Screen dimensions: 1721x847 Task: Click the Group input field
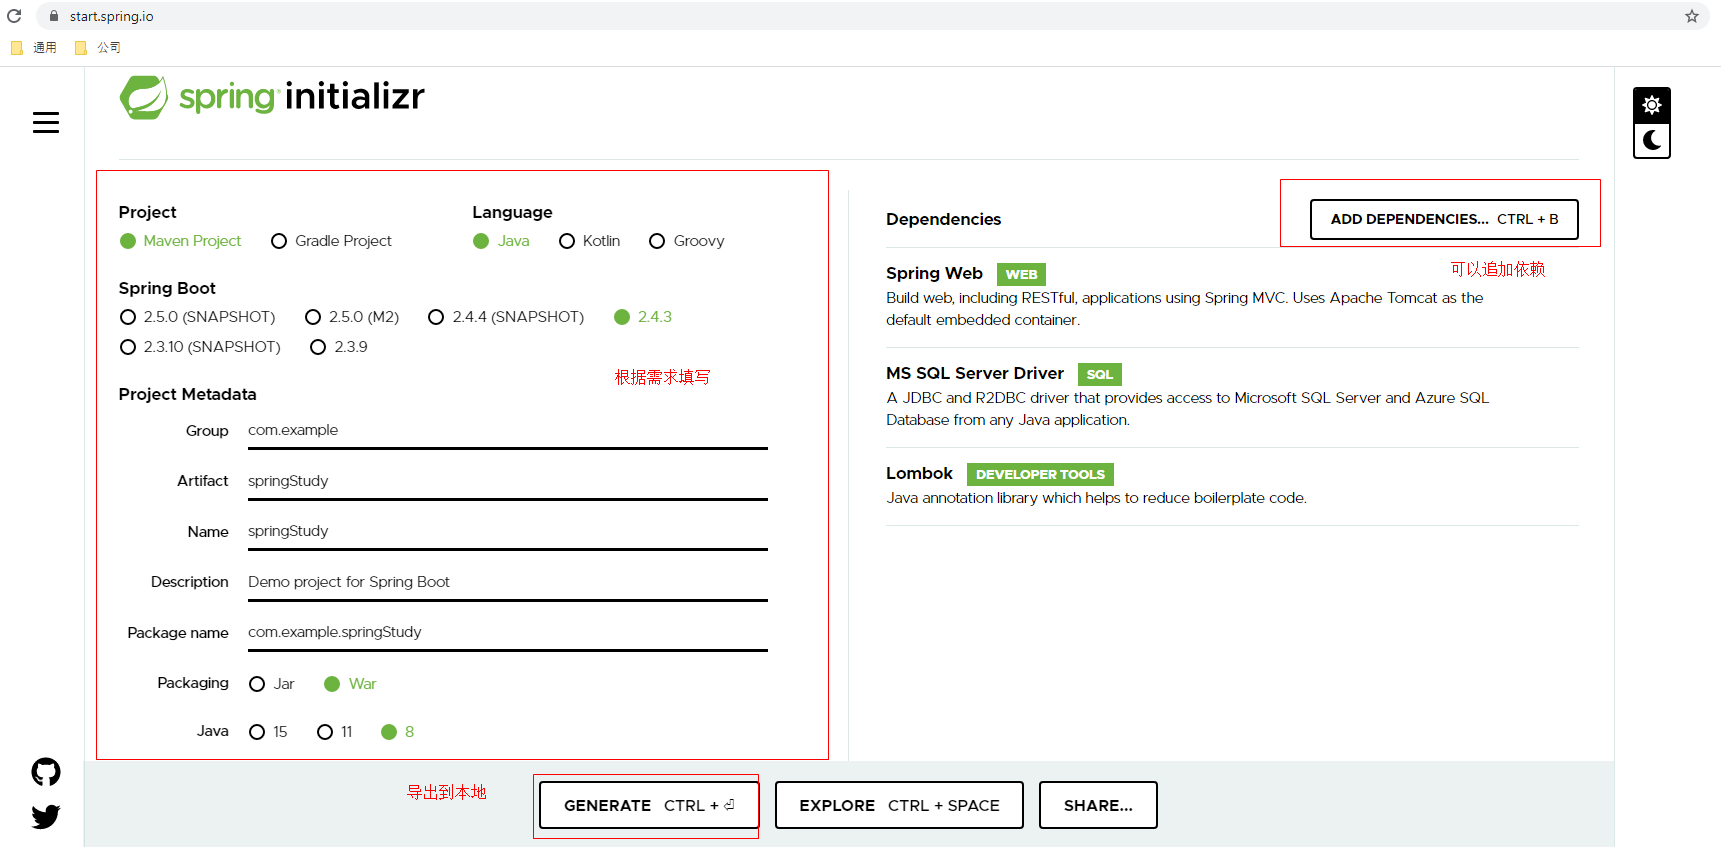tap(508, 431)
